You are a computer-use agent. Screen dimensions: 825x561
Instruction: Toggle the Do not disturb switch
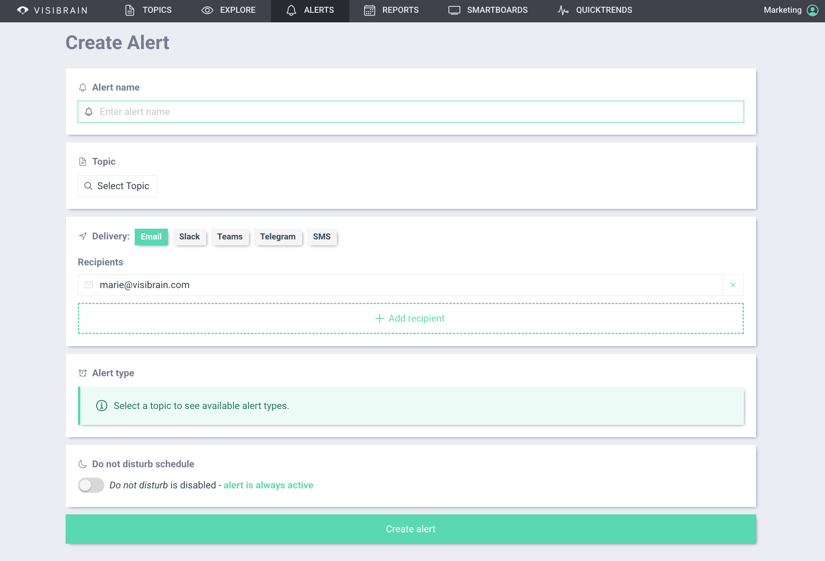coord(91,485)
